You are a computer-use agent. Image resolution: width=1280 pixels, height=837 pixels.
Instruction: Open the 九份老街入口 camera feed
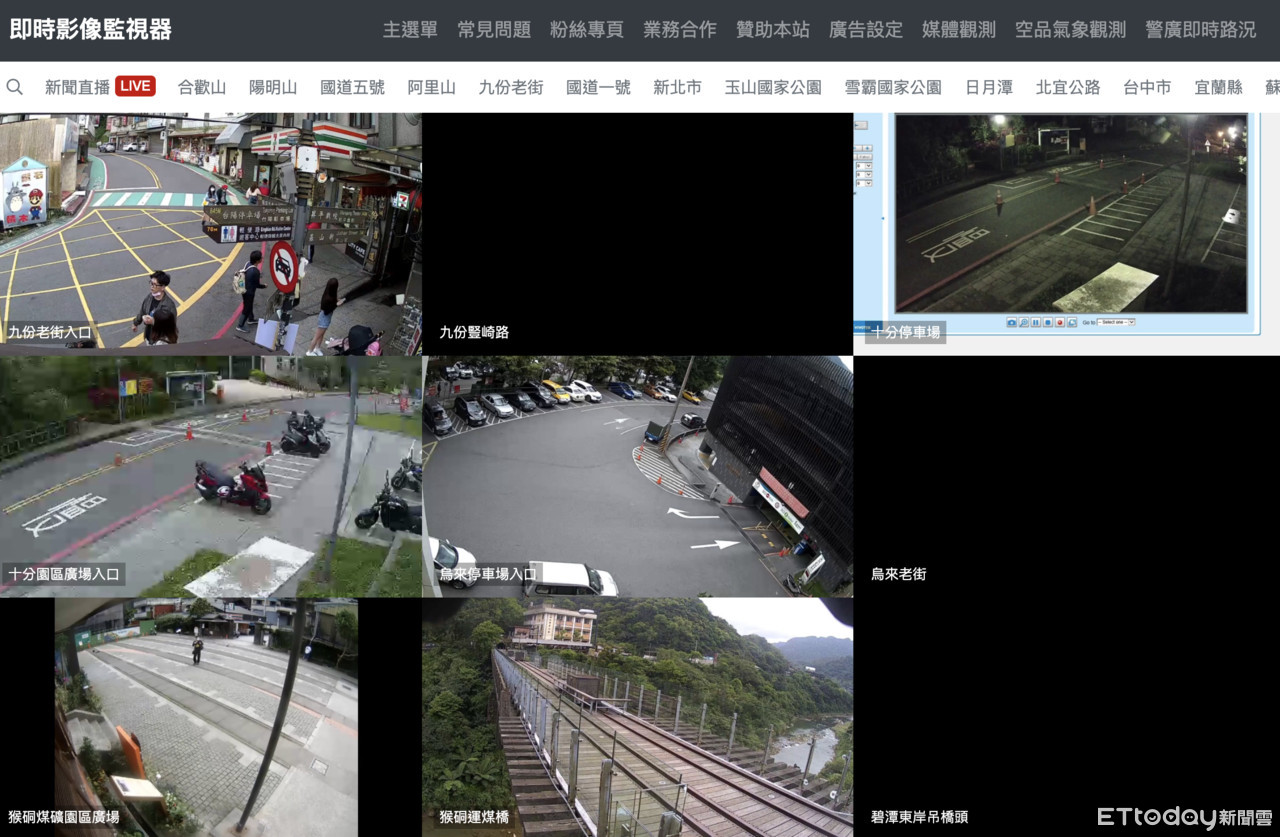point(210,233)
